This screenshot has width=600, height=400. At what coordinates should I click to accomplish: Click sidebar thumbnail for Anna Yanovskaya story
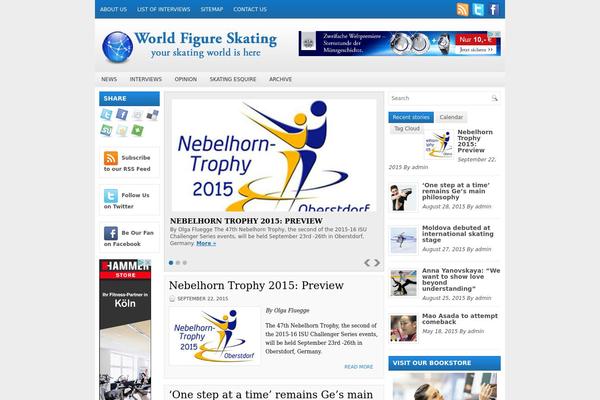tap(403, 283)
